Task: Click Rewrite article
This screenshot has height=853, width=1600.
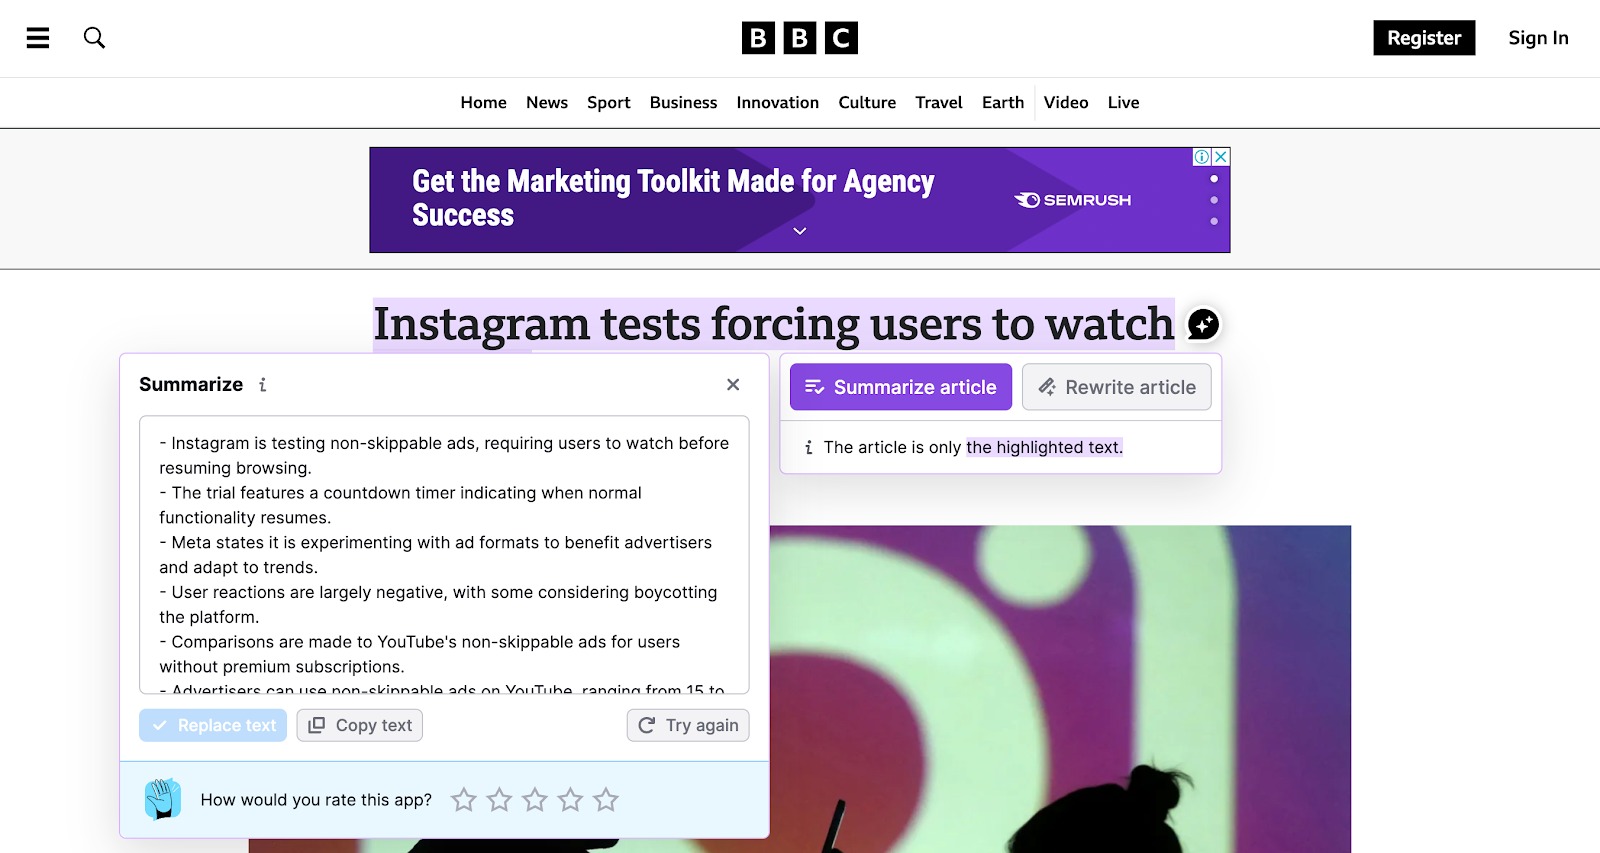Action: pos(1117,387)
